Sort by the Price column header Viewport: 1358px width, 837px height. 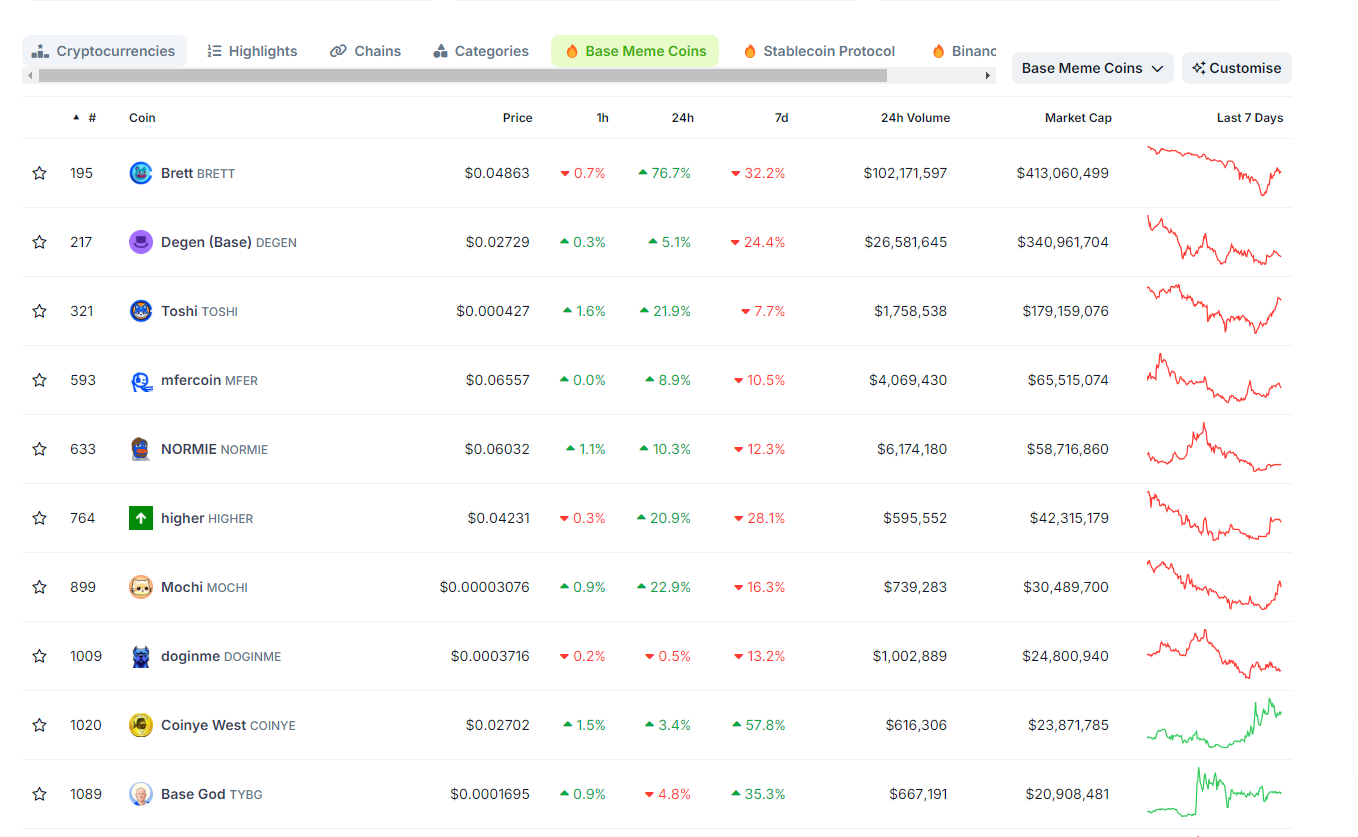[x=517, y=118]
